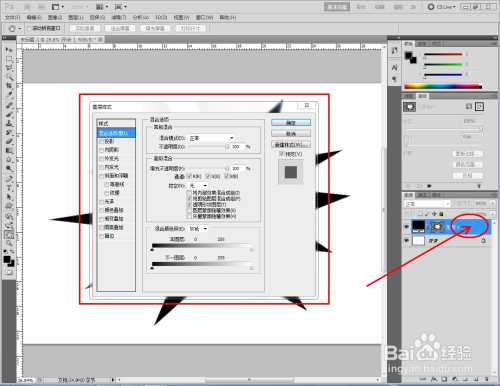Open the Blend If (混合颜色带) channel dropdown

pos(198,229)
